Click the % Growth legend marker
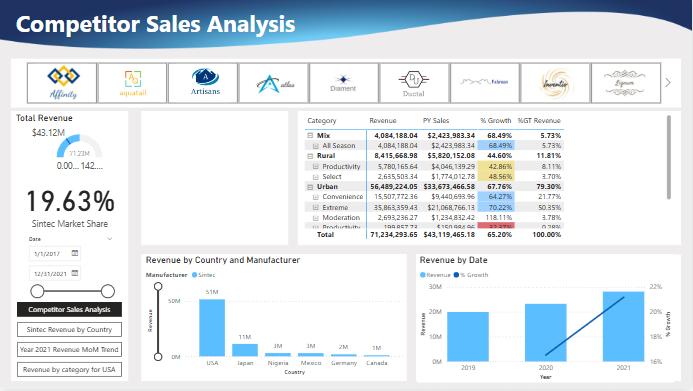 point(457,275)
